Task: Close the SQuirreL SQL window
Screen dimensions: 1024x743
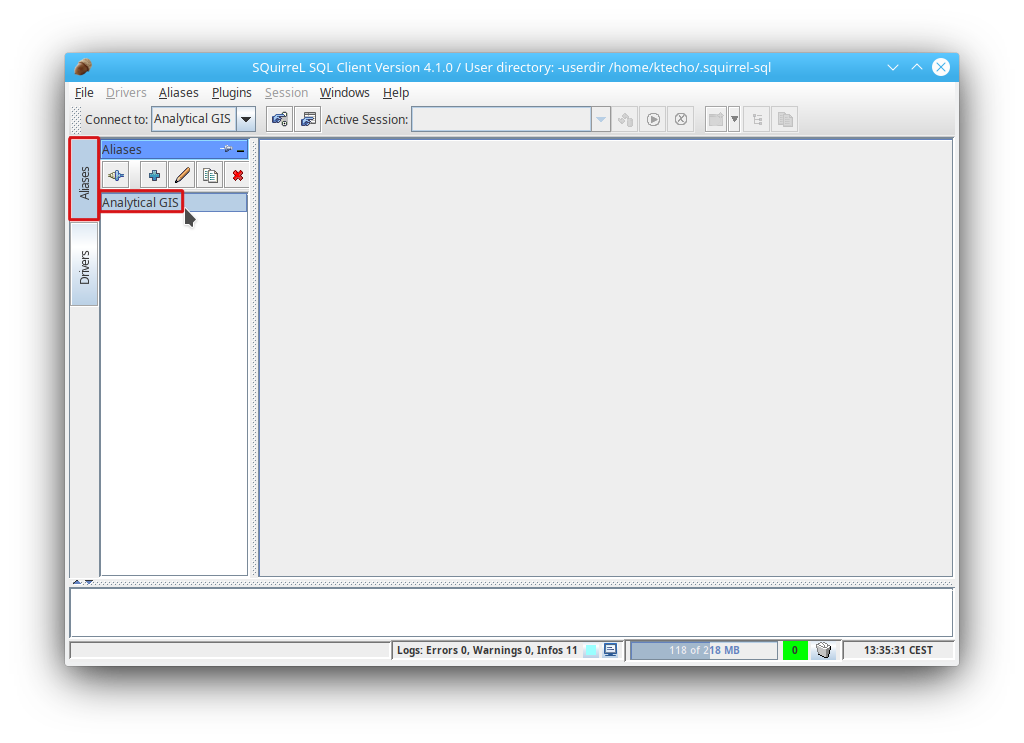Action: click(940, 67)
